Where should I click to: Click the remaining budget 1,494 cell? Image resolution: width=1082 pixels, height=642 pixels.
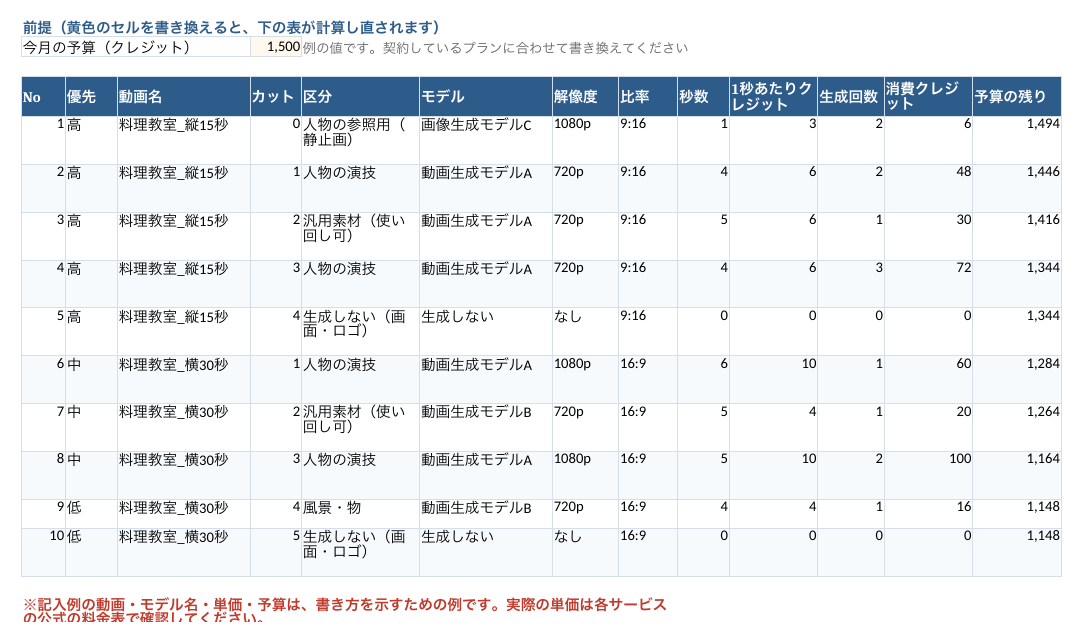(1016, 140)
